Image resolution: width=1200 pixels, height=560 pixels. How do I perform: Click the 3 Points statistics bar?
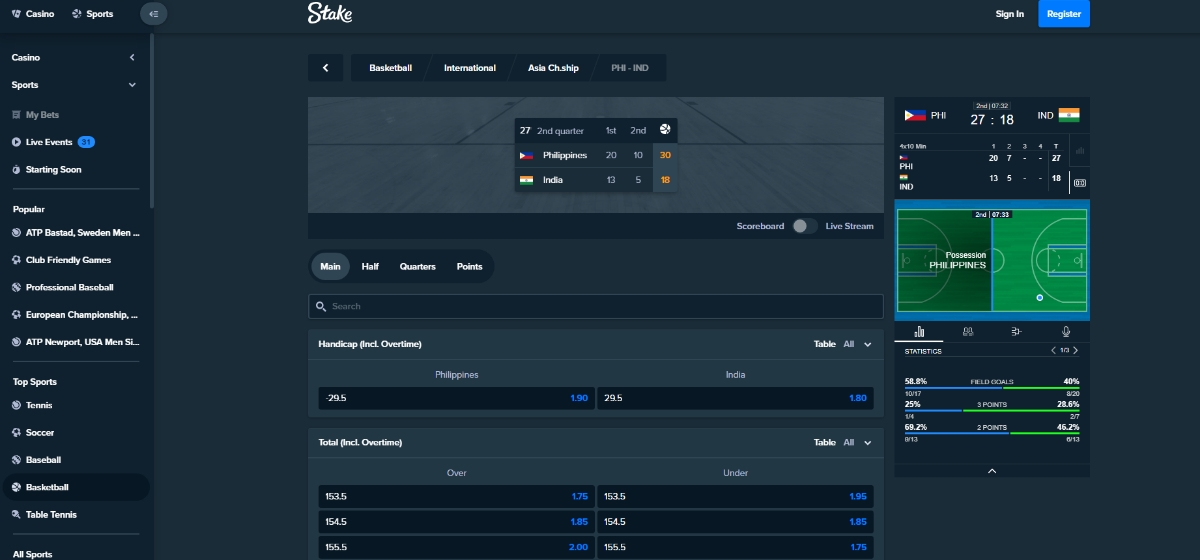[992, 410]
